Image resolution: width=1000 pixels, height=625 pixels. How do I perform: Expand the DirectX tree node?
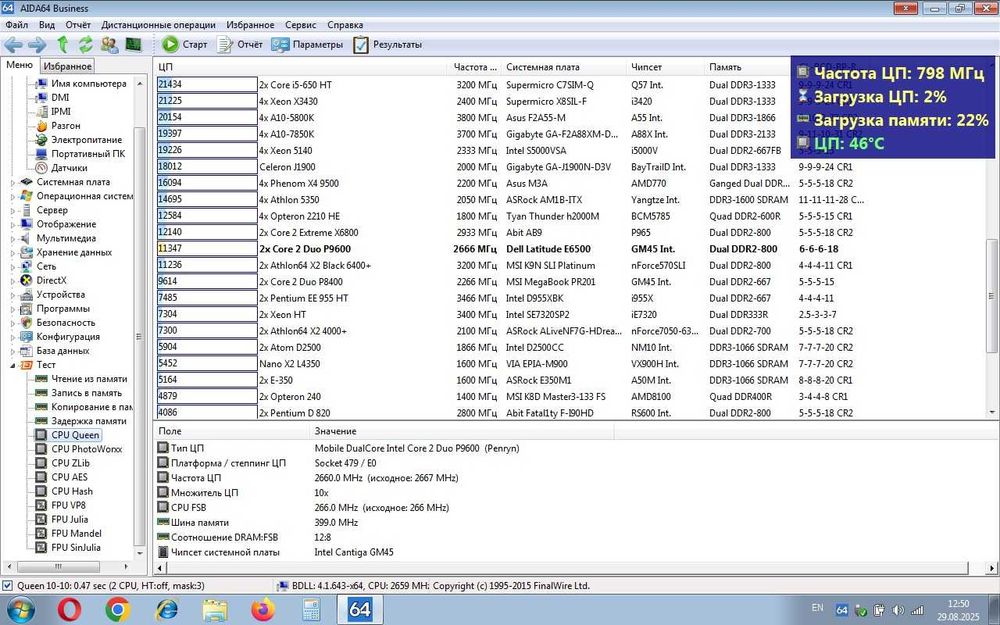point(13,281)
